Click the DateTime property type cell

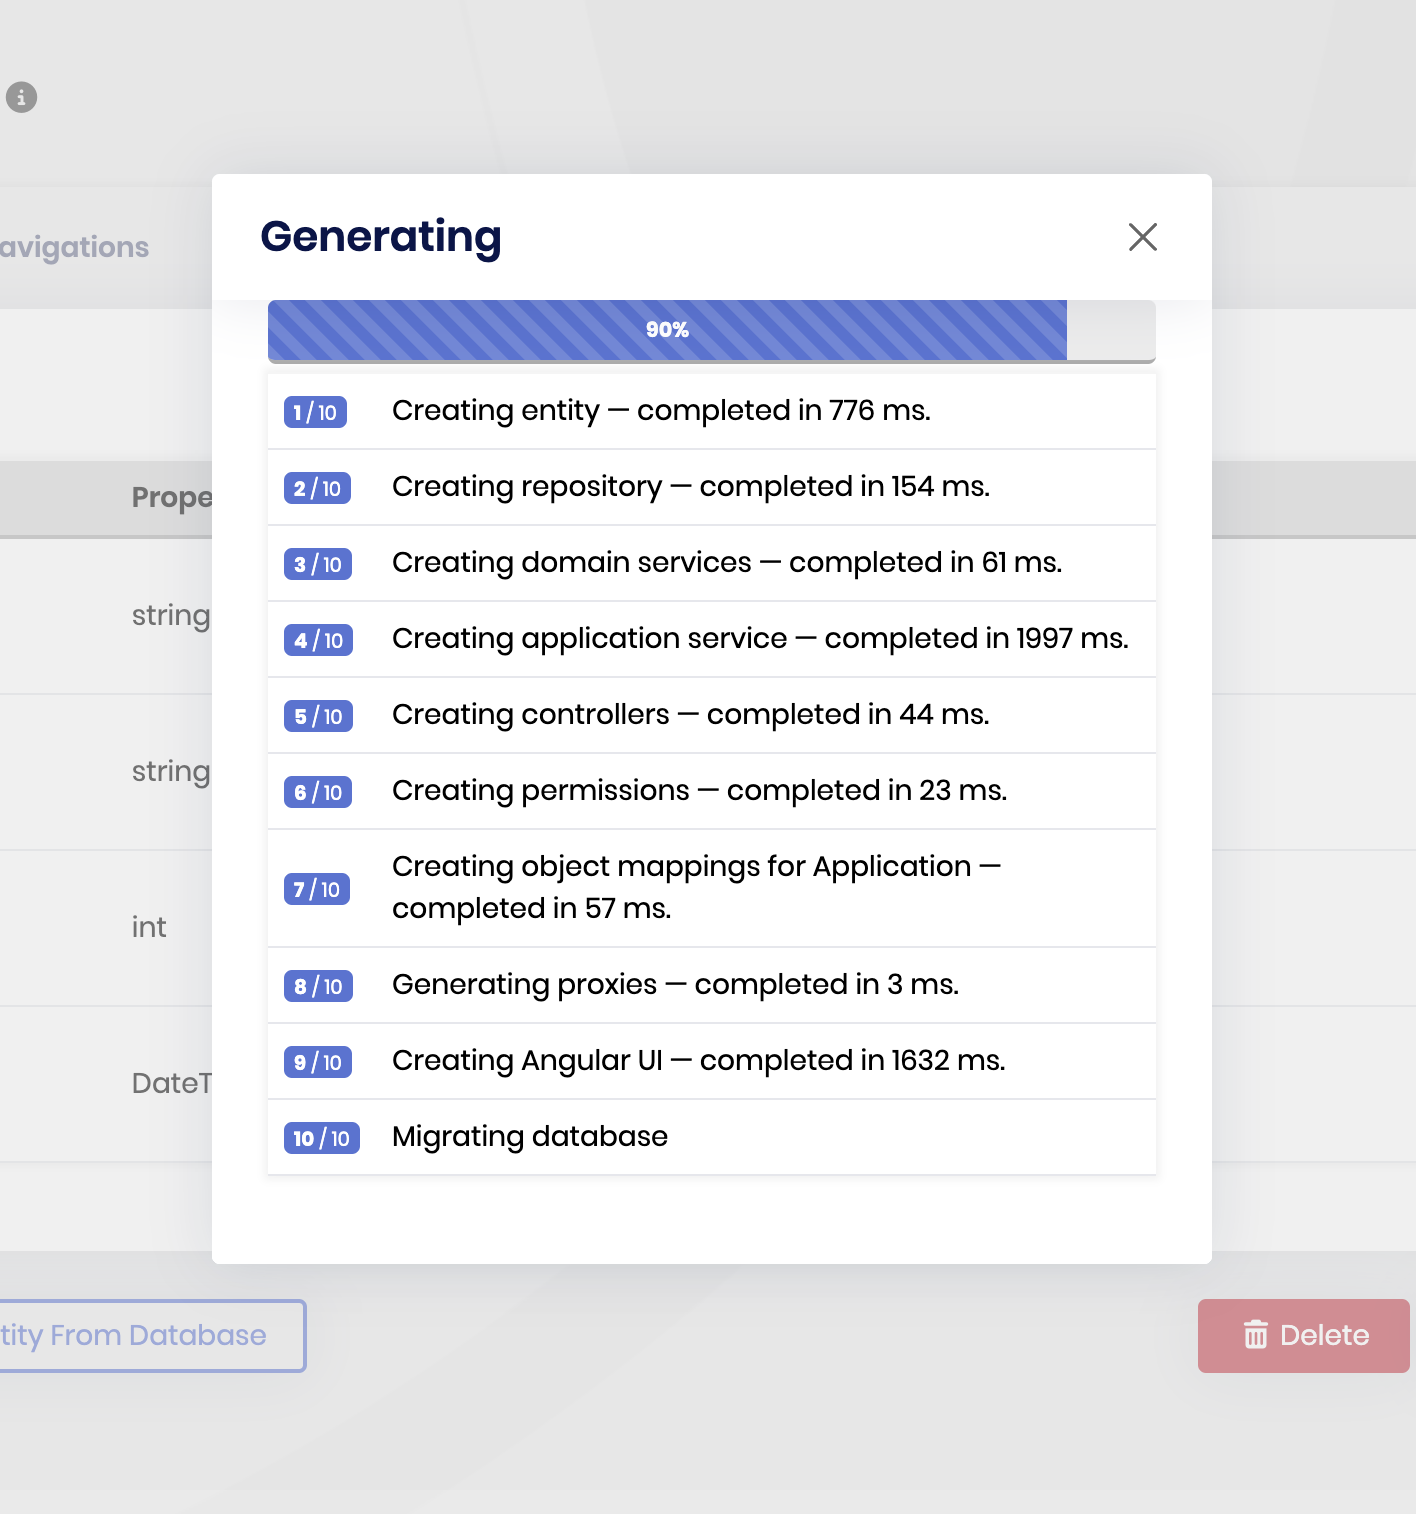click(171, 1083)
